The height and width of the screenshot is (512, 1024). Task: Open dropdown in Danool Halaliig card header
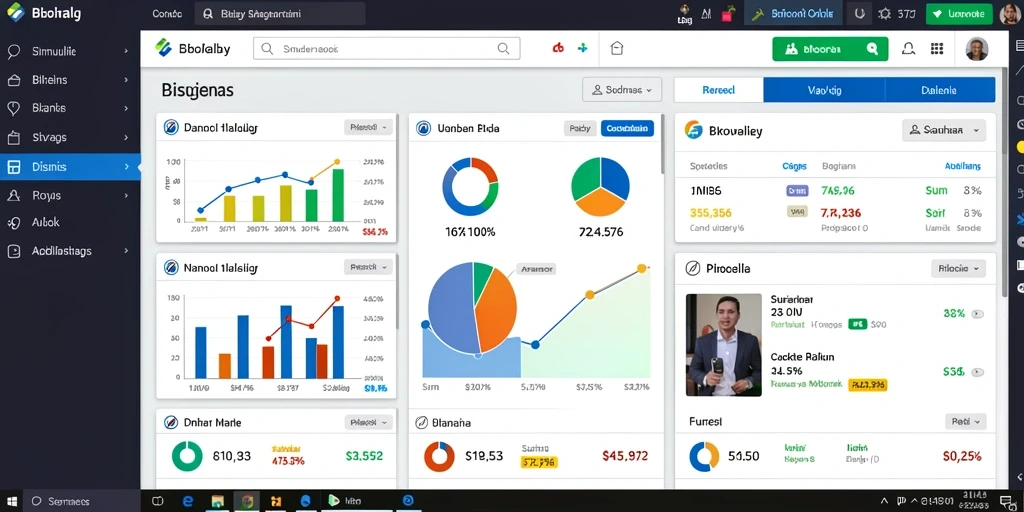click(x=368, y=127)
